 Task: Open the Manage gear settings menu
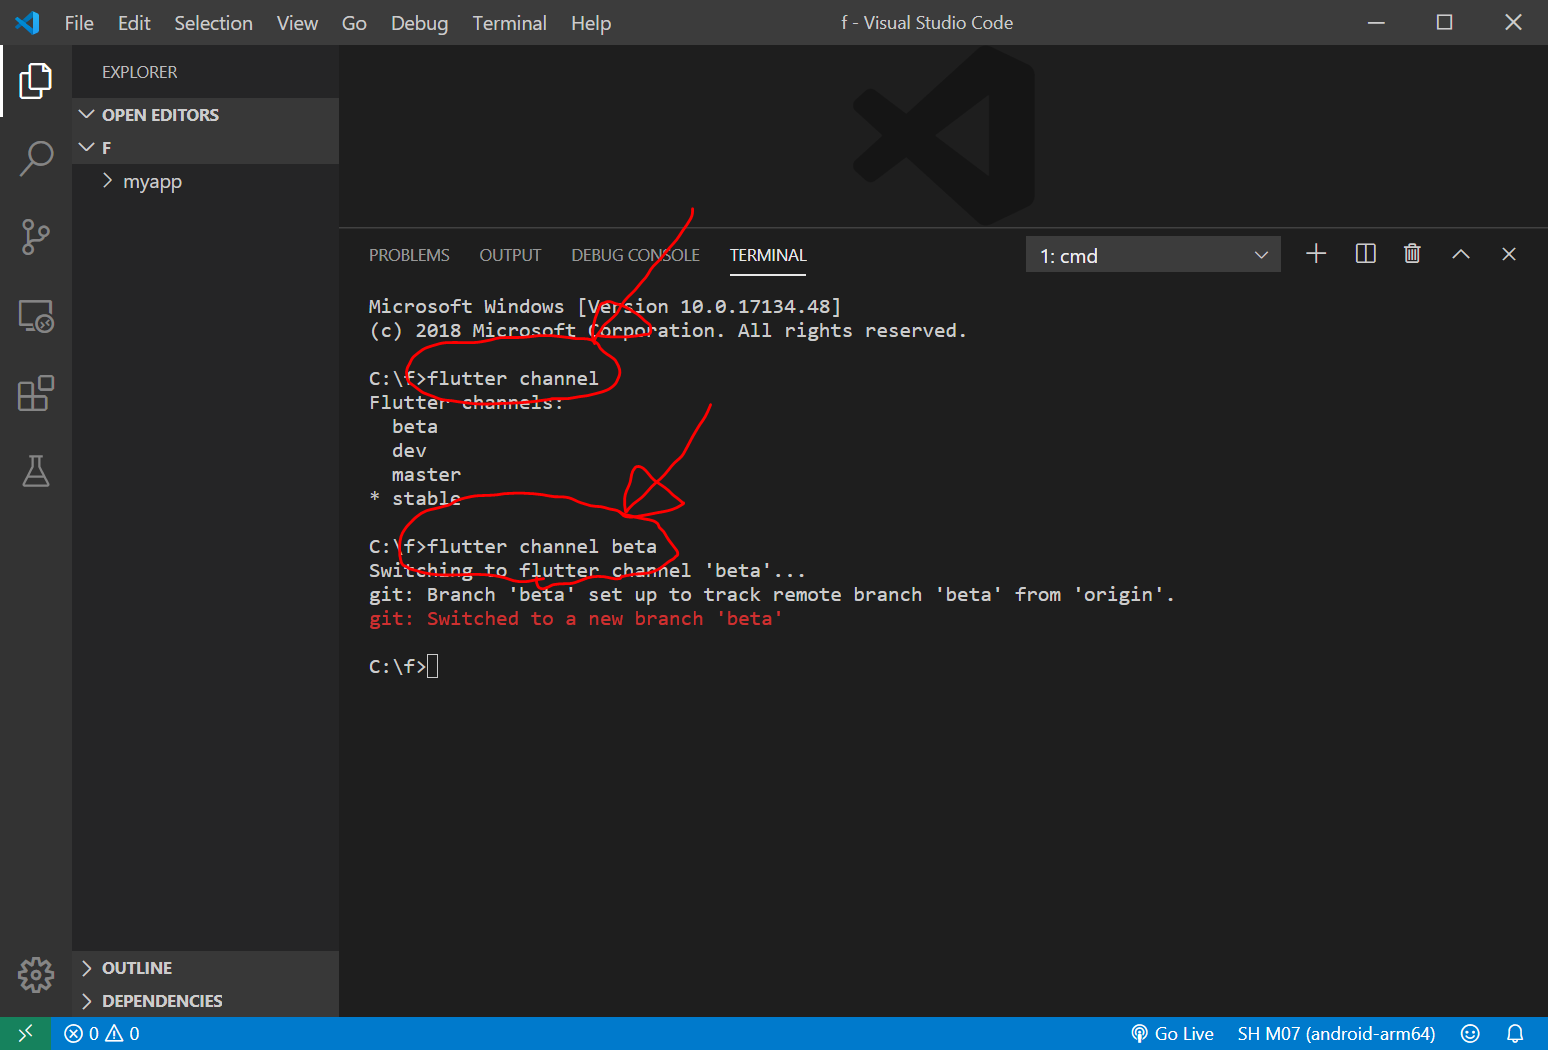[36, 974]
